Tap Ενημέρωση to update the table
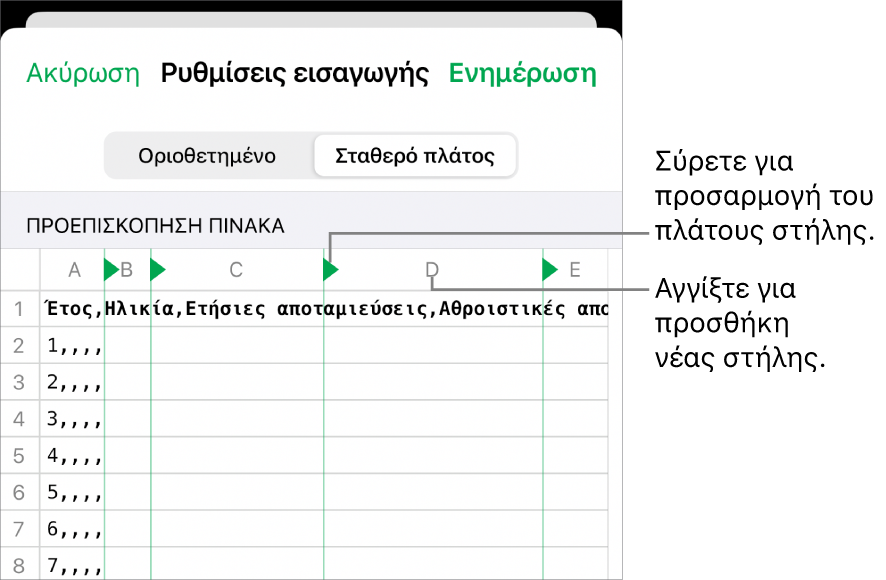The height and width of the screenshot is (580, 886). [x=523, y=73]
